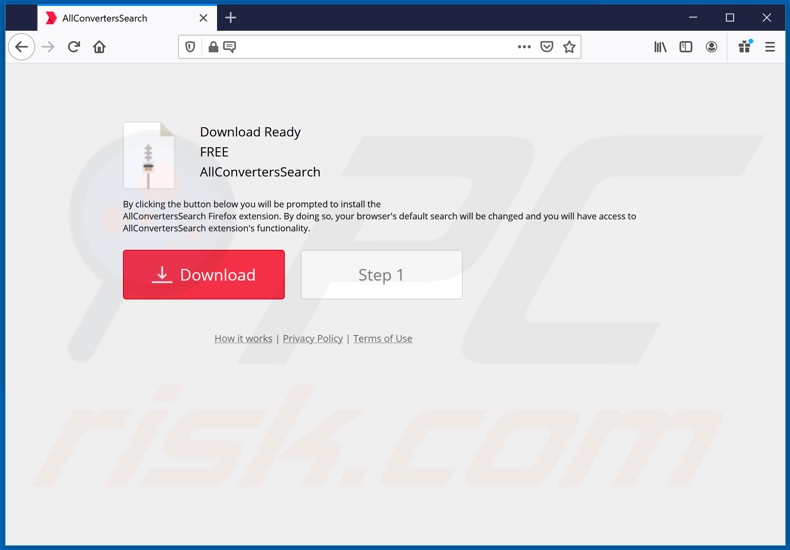Screen dimensions: 790x550
Task: Save page to Pocket
Action: pyautogui.click(x=547, y=47)
